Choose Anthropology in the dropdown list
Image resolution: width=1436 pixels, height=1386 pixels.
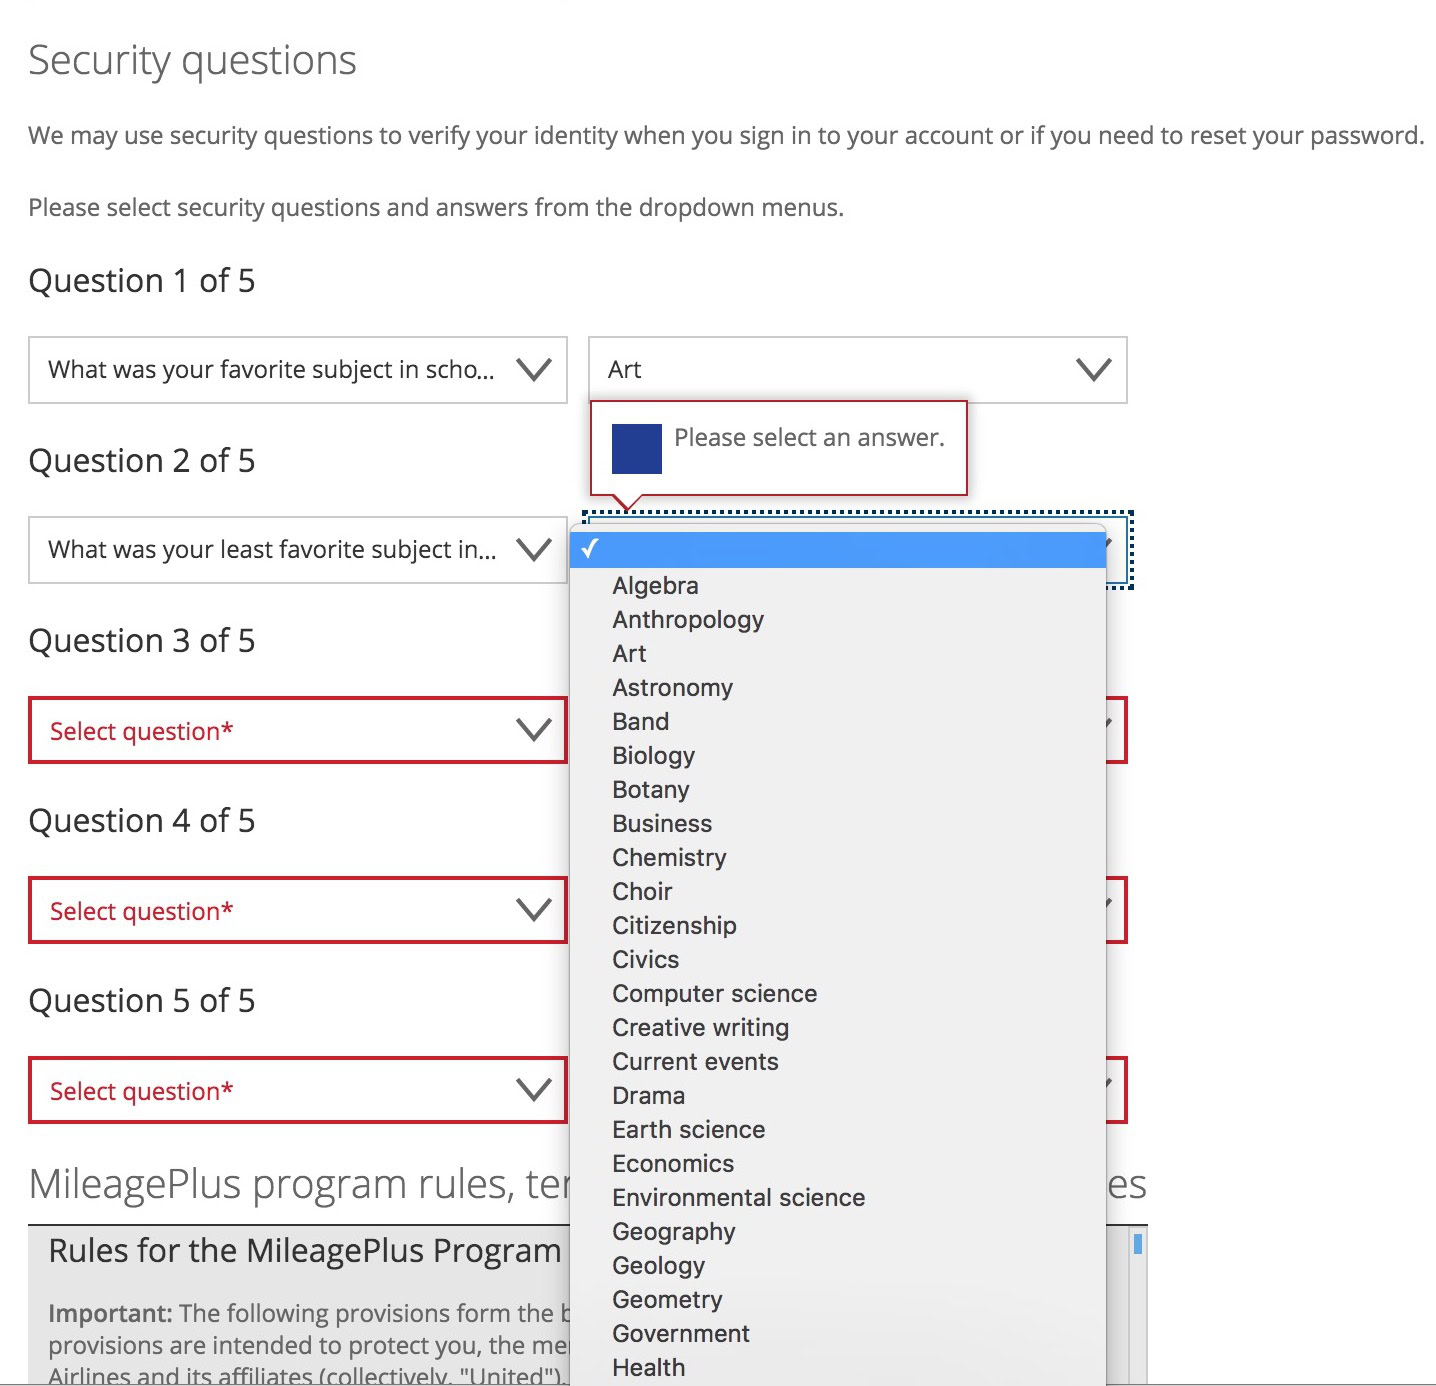(688, 620)
